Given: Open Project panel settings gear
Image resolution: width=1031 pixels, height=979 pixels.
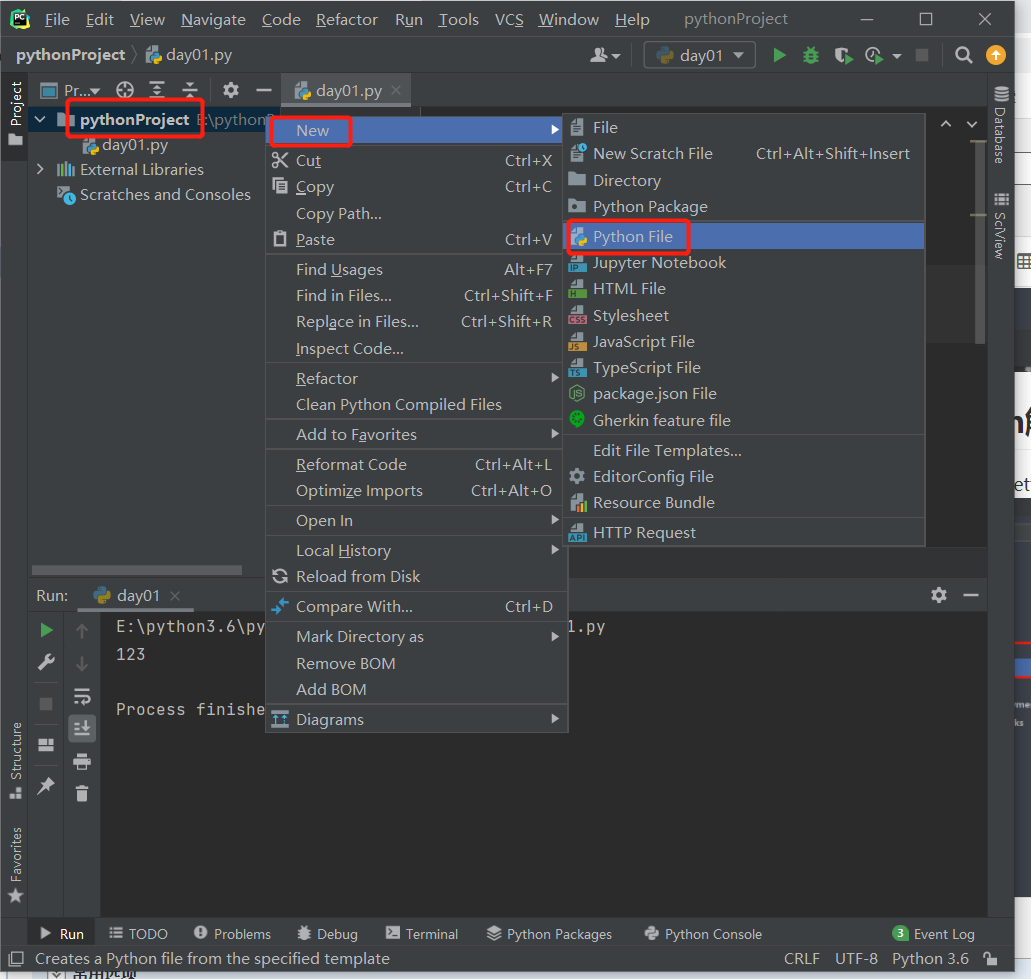Looking at the screenshot, I should click(230, 89).
